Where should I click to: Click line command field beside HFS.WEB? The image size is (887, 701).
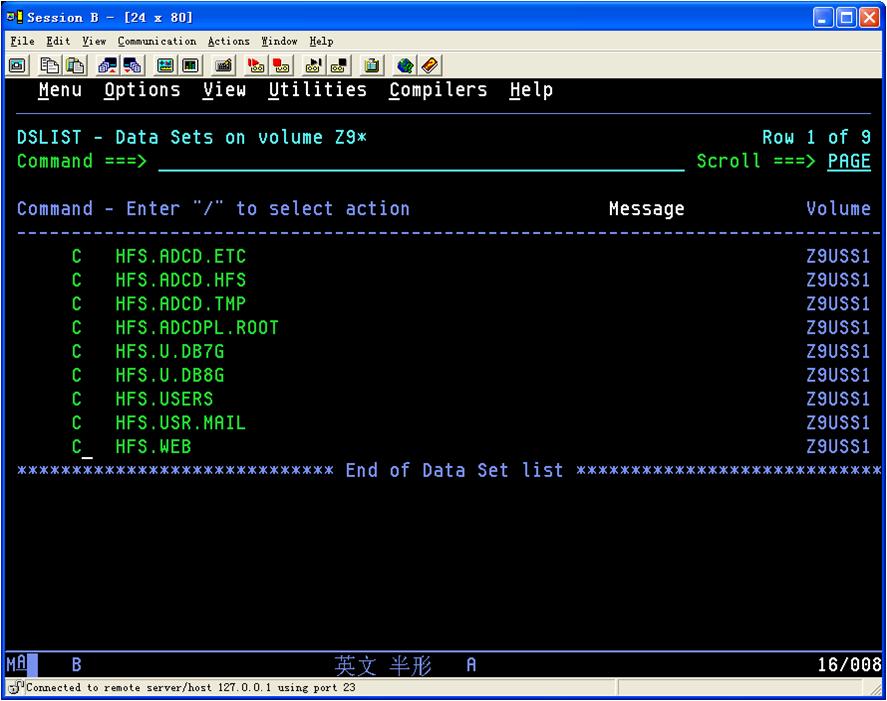tap(76, 447)
